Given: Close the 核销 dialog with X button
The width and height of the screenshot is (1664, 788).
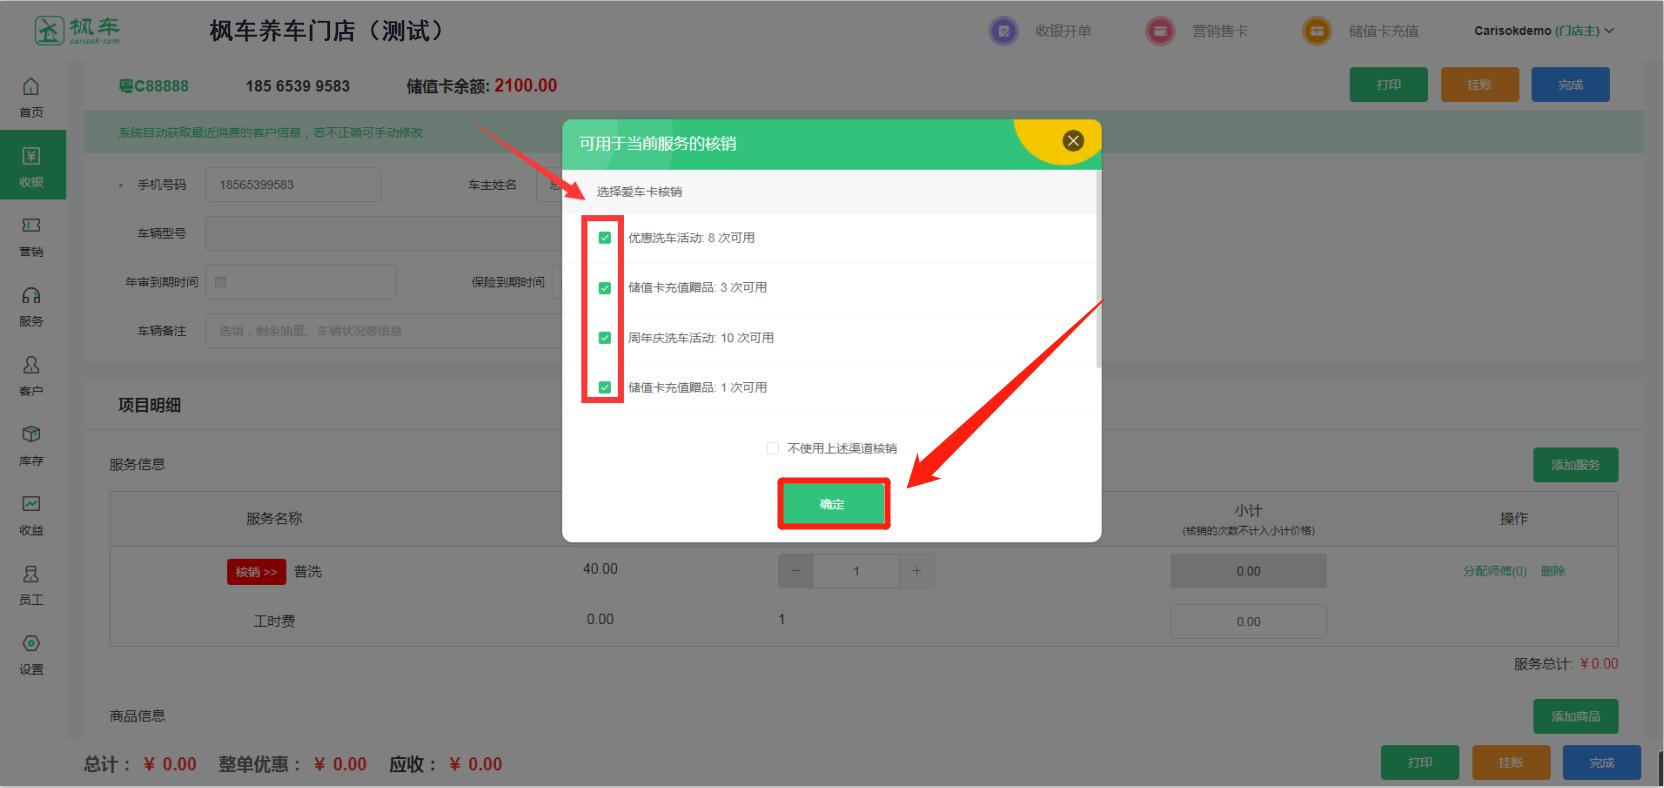Looking at the screenshot, I should coord(1073,141).
